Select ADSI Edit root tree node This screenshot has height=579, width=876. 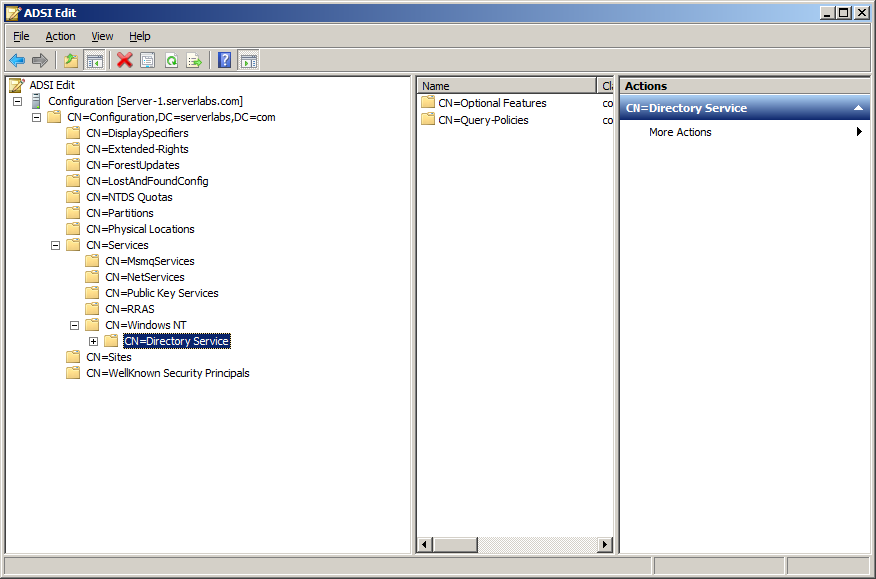point(52,85)
